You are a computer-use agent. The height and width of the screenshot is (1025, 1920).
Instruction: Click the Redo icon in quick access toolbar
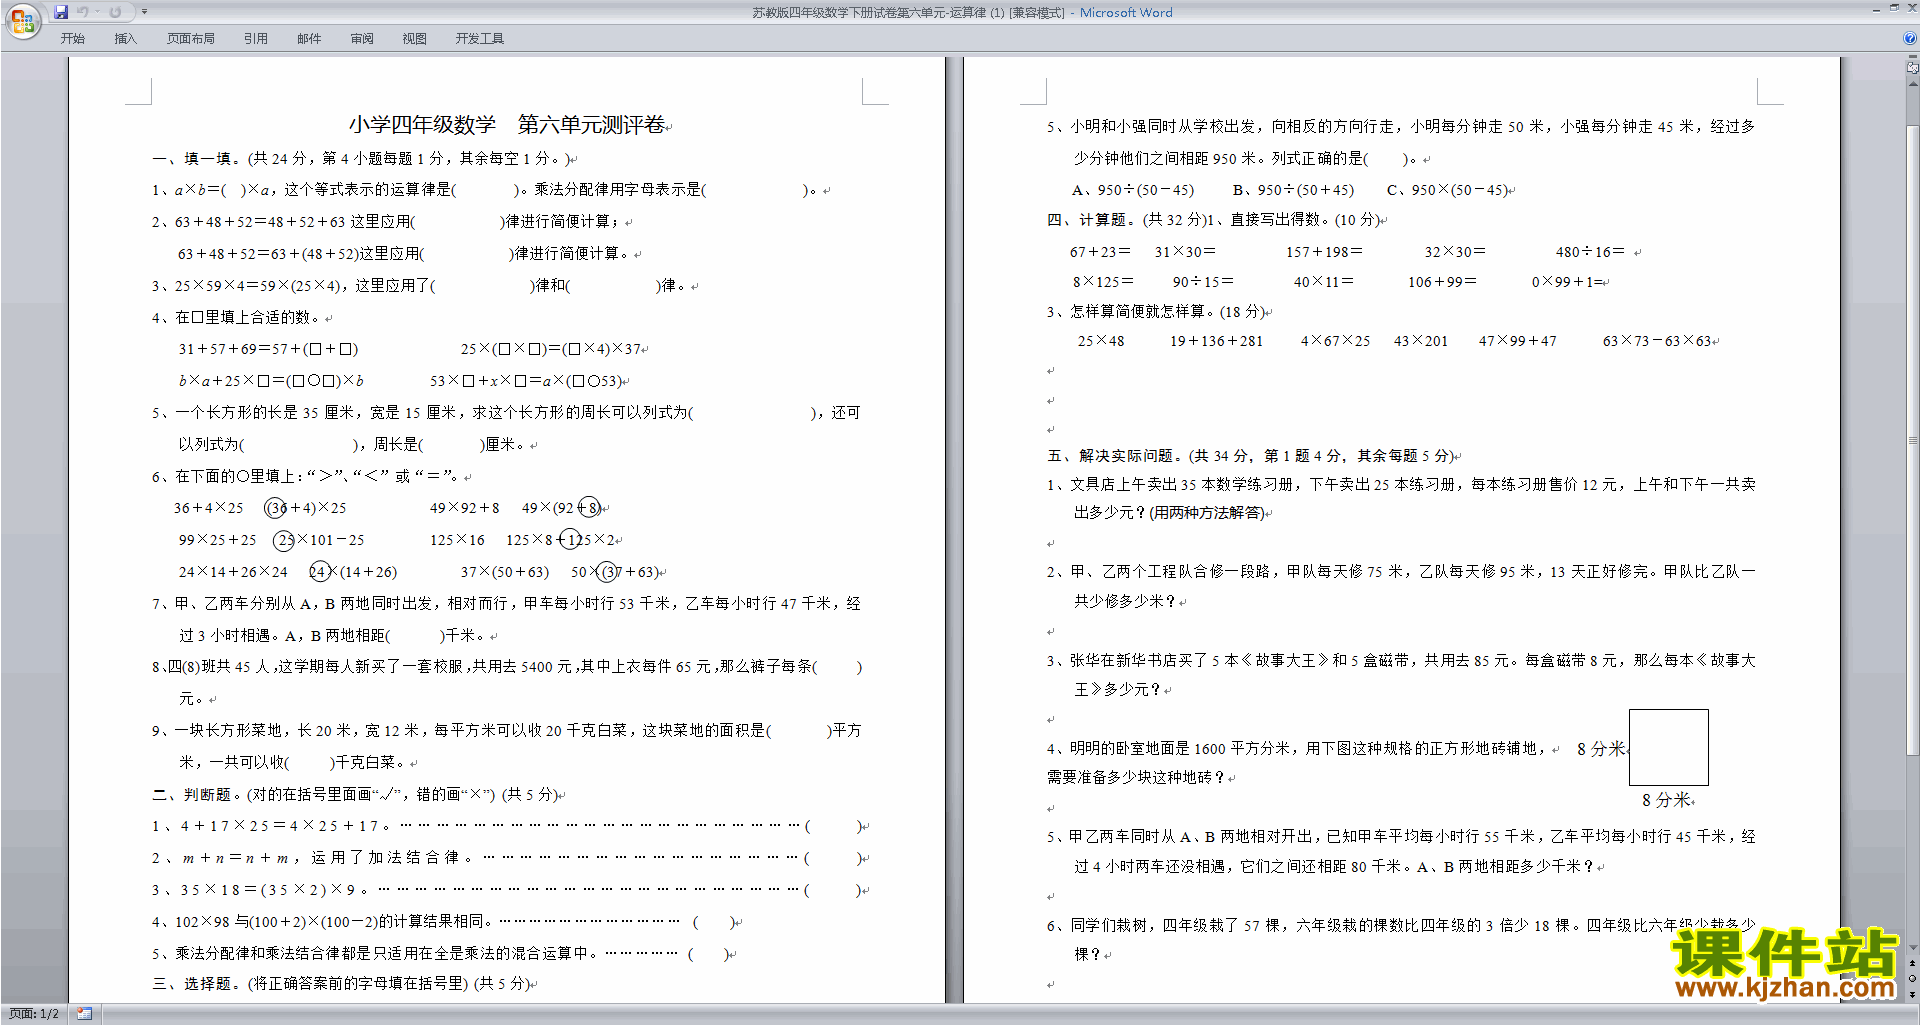tap(115, 12)
